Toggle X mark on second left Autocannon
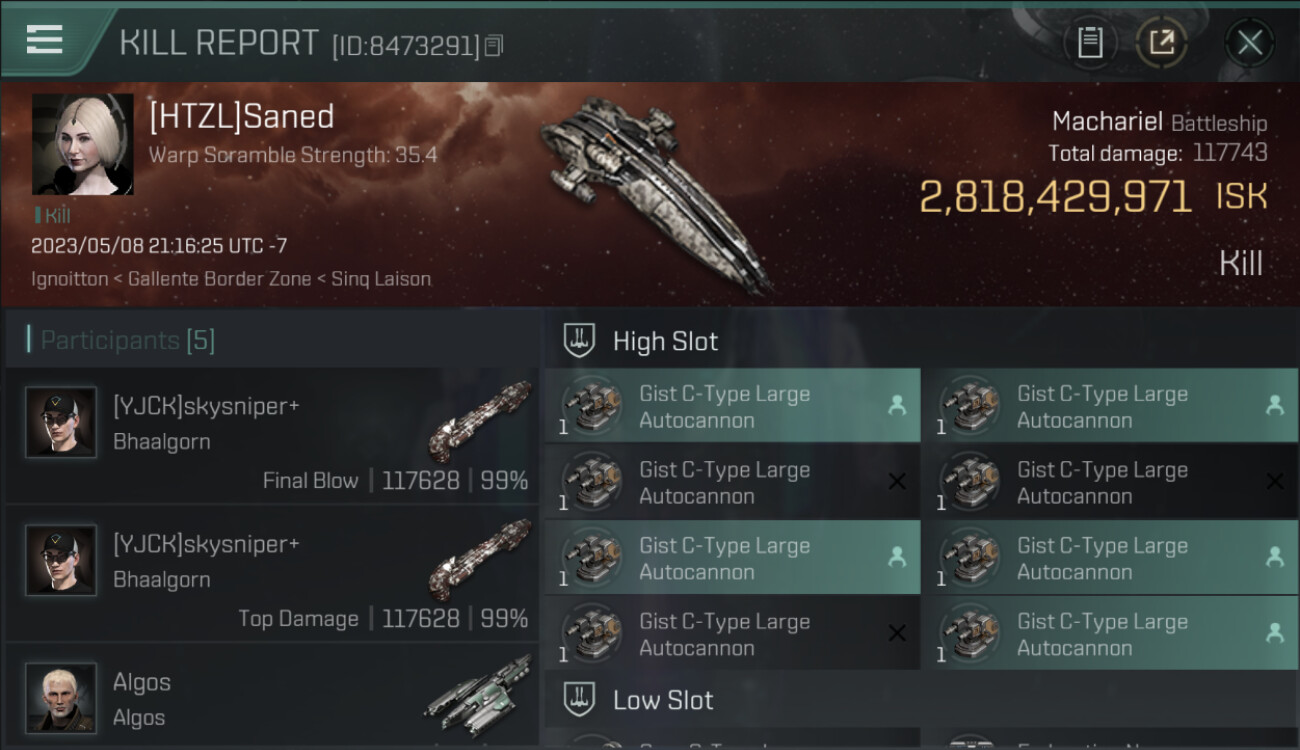 [x=897, y=482]
